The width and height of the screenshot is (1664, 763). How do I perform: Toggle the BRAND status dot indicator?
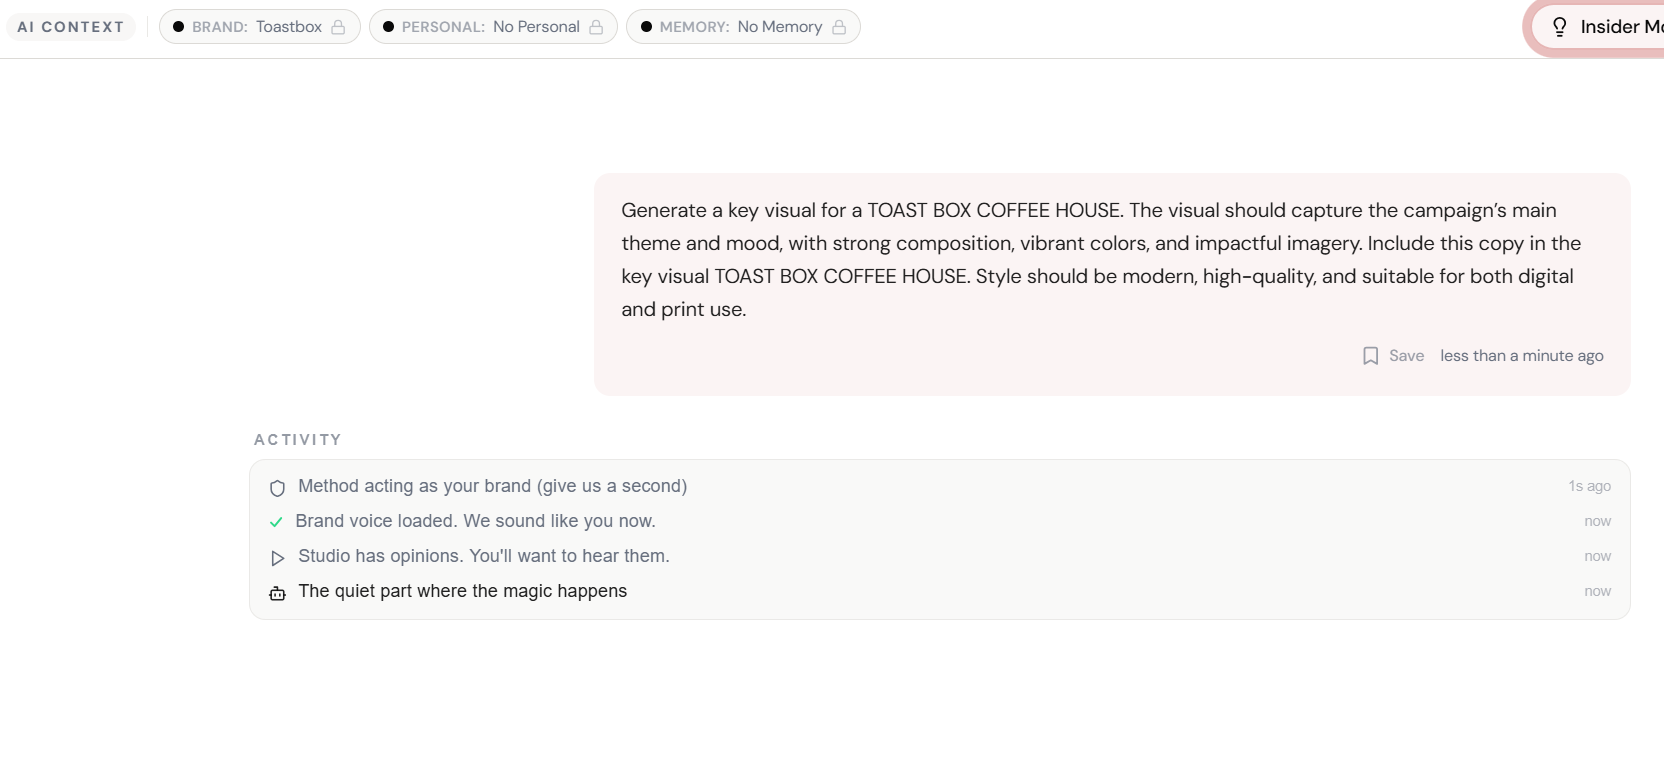[181, 27]
